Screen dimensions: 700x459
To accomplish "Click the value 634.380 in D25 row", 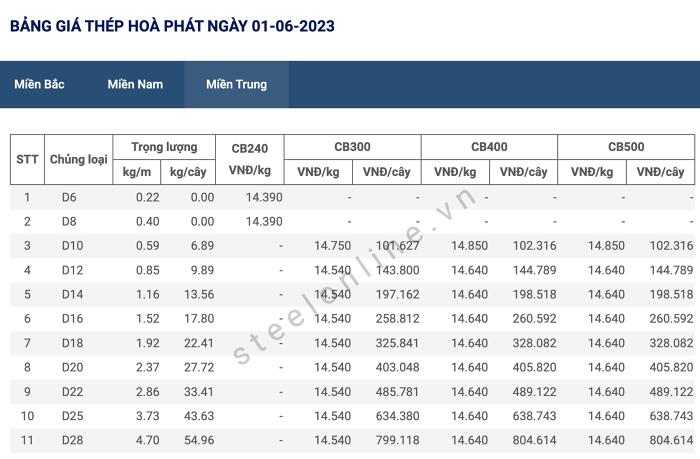I will pyautogui.click(x=397, y=416).
